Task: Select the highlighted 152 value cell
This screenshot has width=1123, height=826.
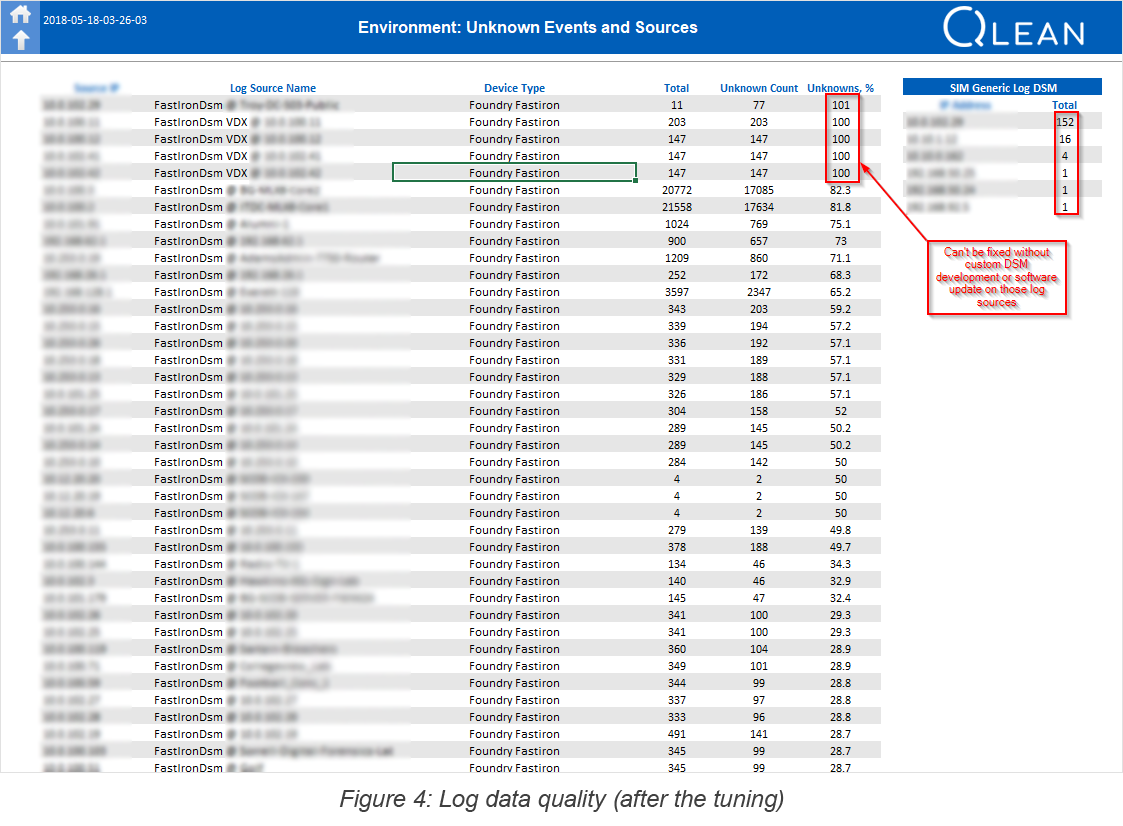Action: pos(1065,121)
